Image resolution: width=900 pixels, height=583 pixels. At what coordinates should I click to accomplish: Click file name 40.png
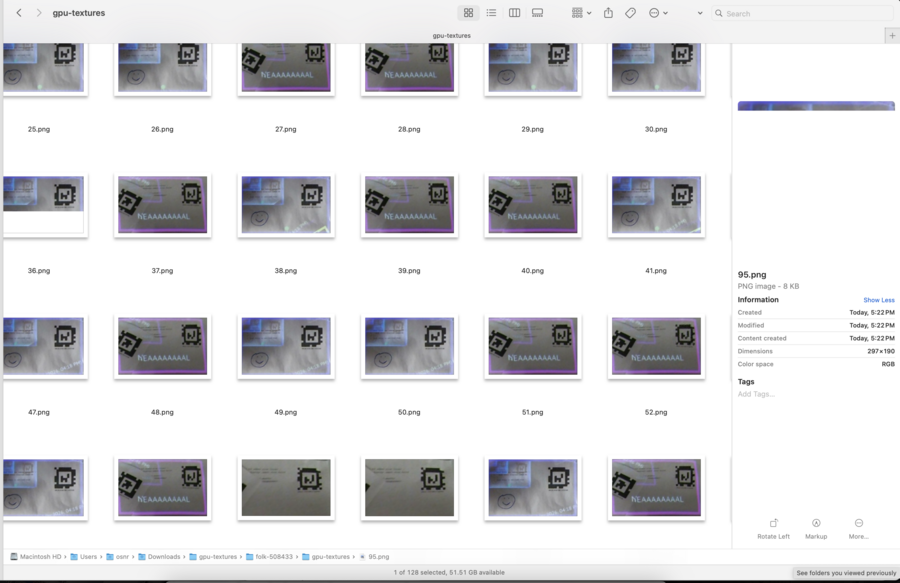coord(533,270)
